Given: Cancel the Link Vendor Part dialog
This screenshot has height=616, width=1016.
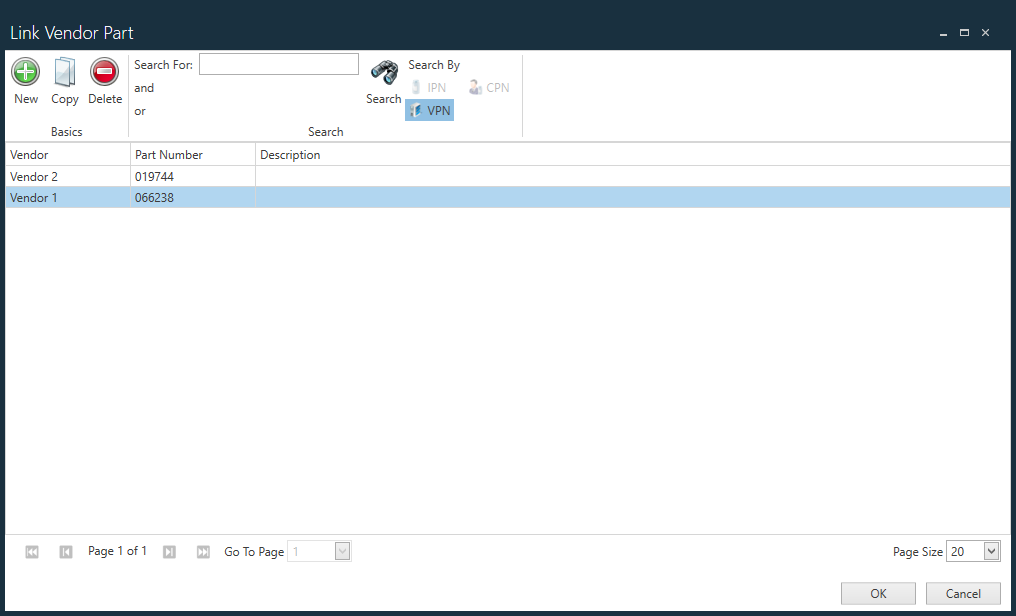Looking at the screenshot, I should 962,593.
